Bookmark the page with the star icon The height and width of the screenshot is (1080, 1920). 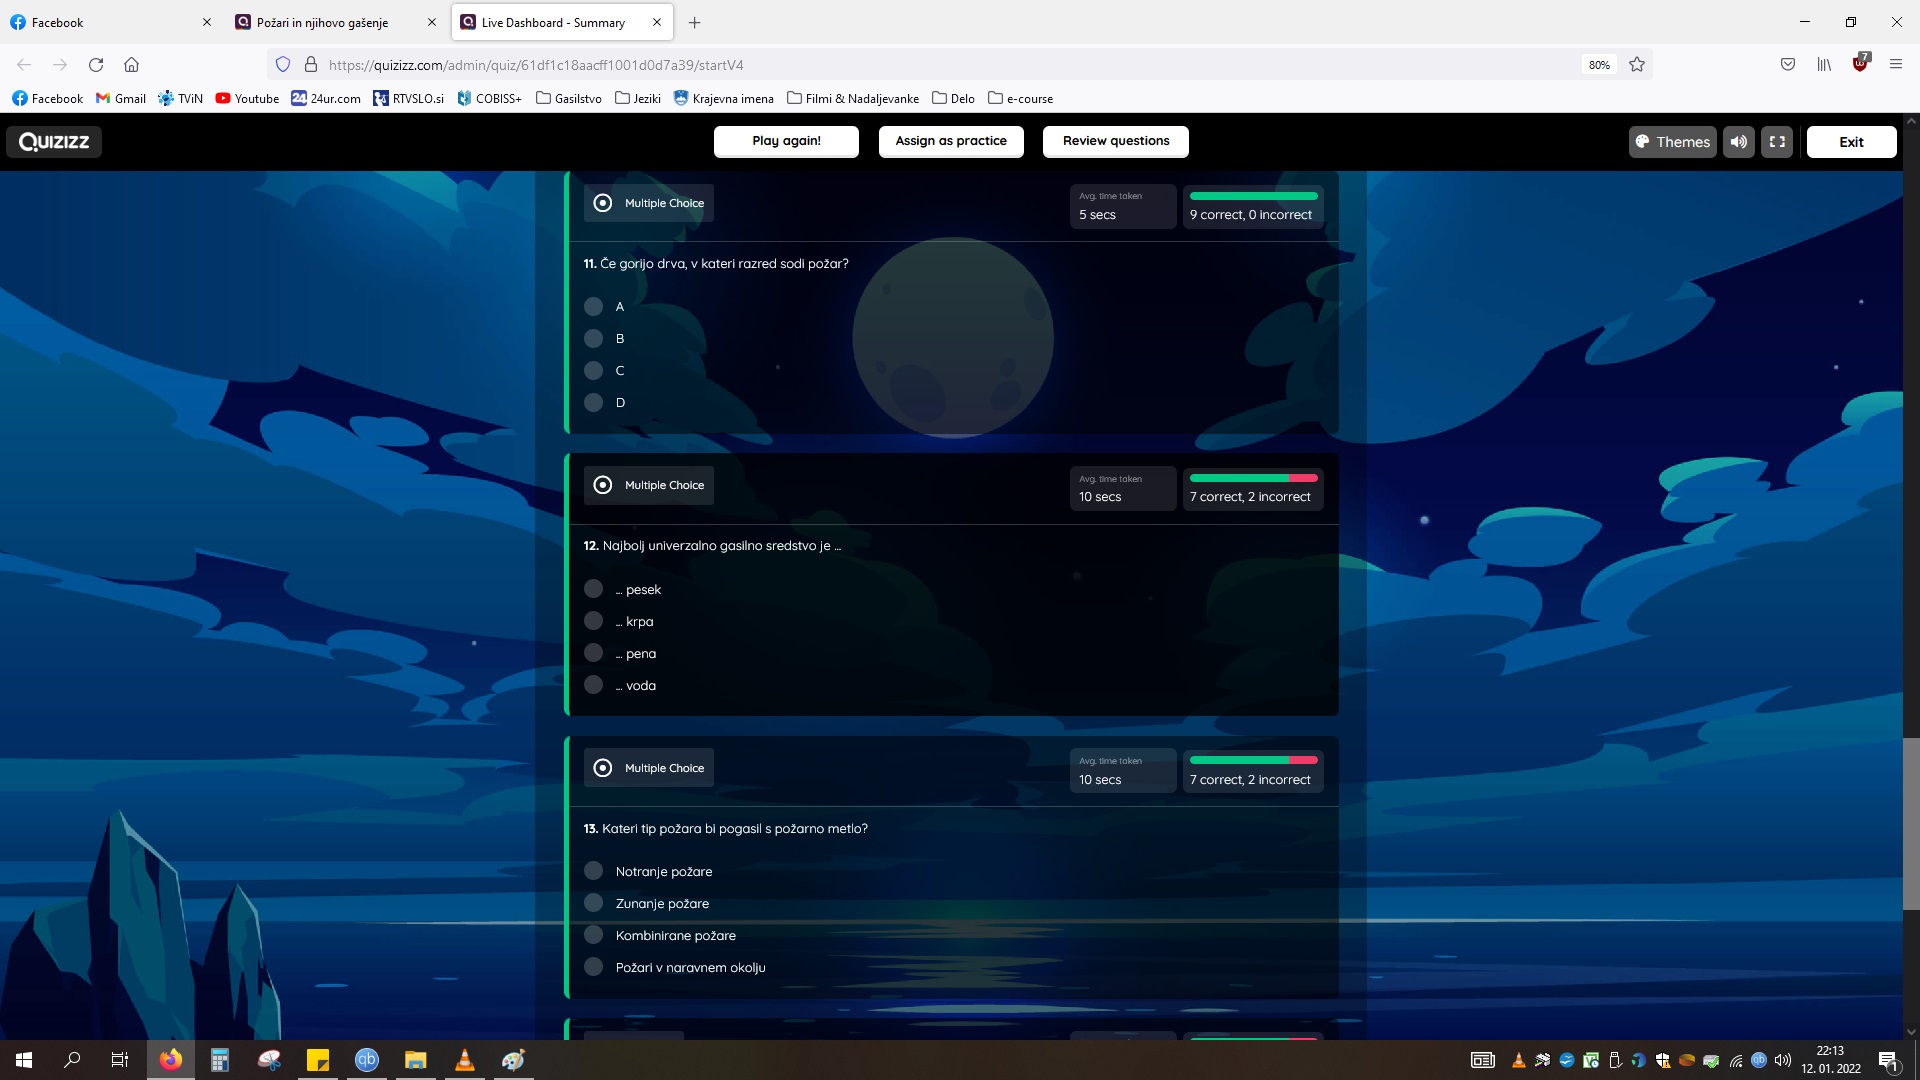click(1637, 65)
